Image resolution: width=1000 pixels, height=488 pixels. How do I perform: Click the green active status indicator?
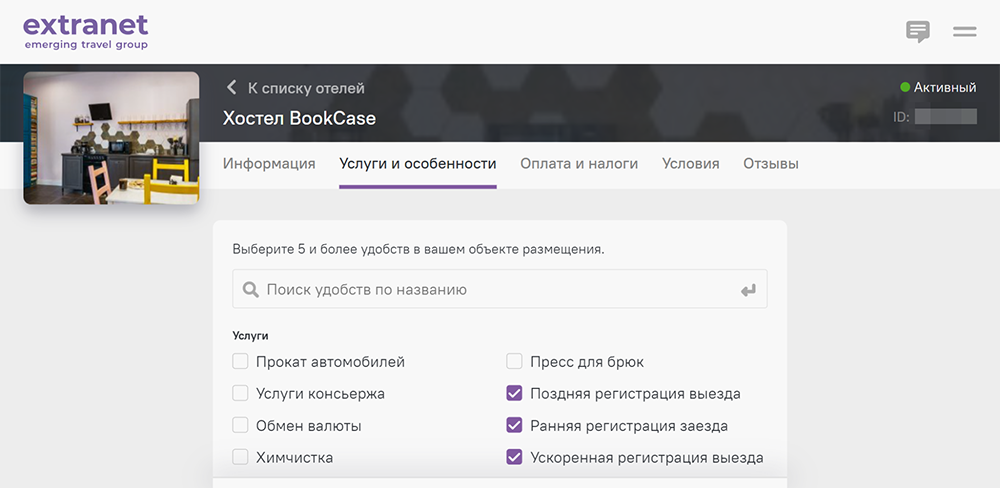[x=905, y=88]
